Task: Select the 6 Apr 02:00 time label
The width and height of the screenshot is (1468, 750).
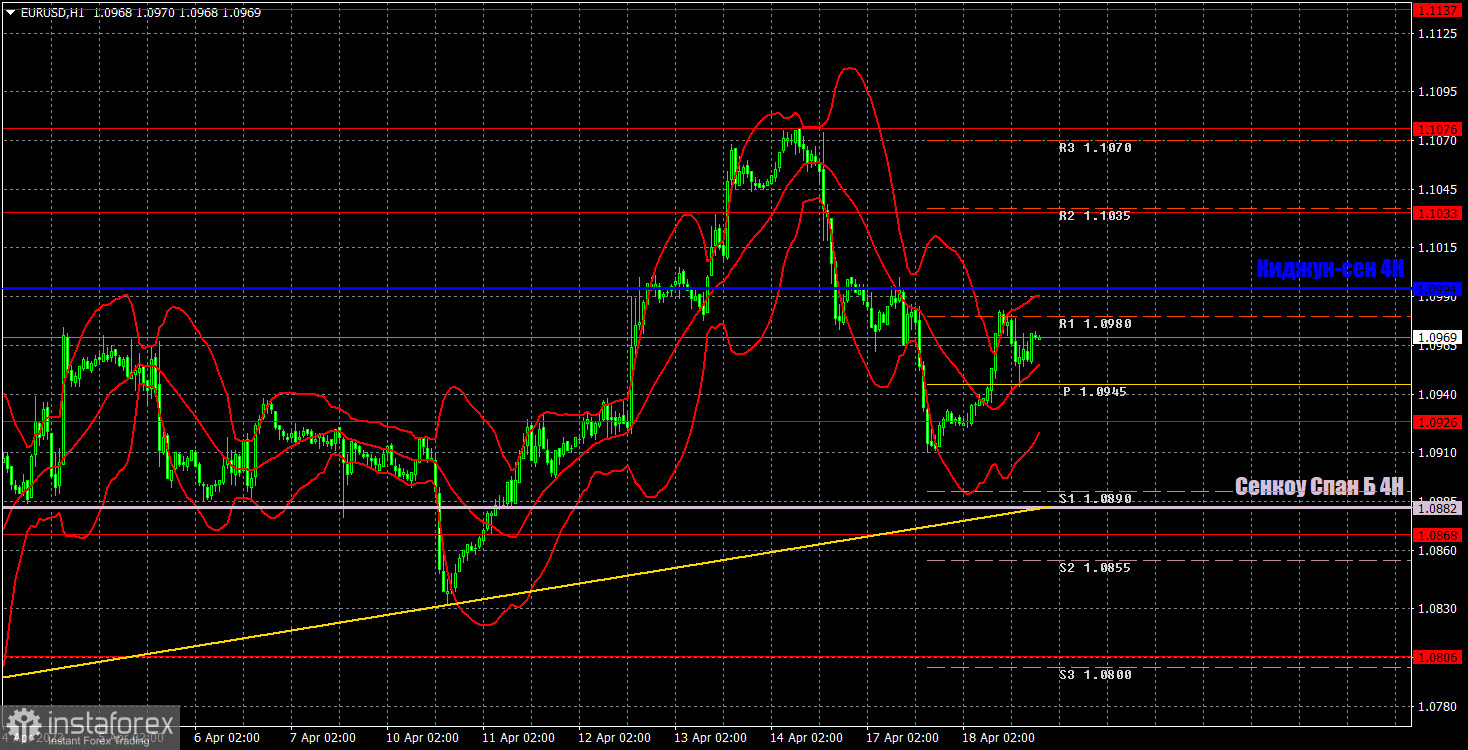Action: (227, 738)
